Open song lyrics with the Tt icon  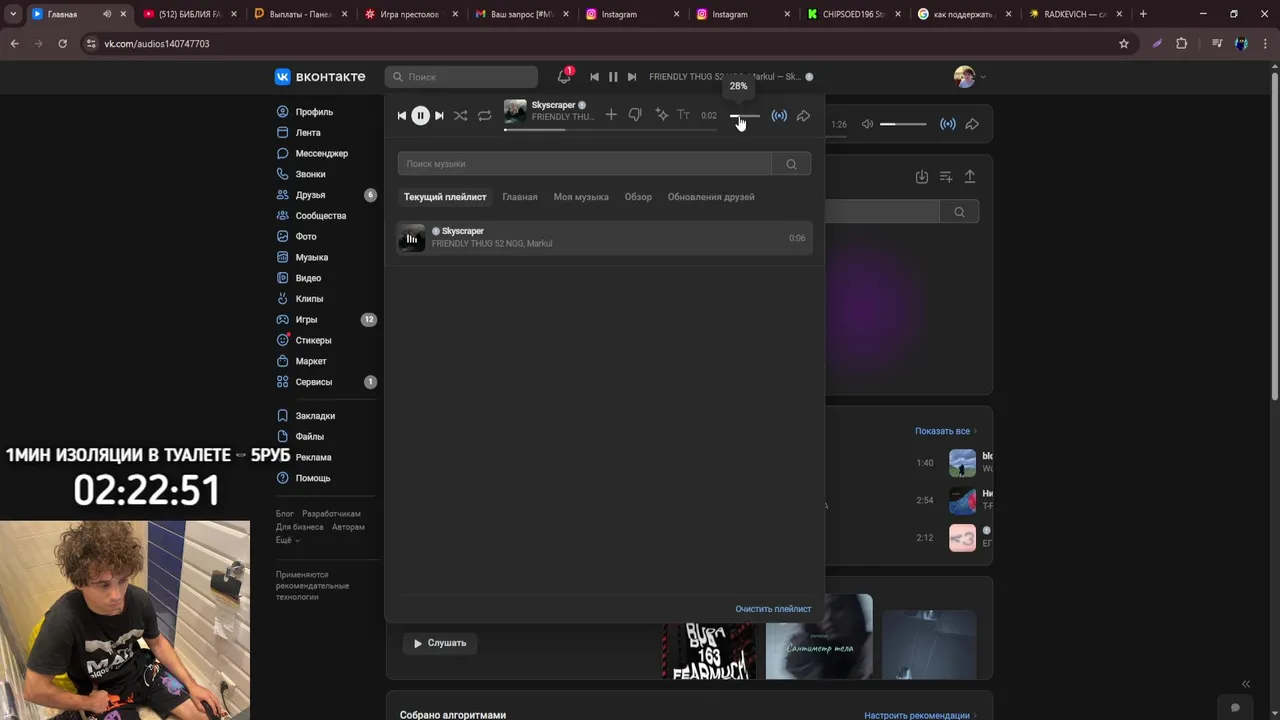click(x=684, y=115)
